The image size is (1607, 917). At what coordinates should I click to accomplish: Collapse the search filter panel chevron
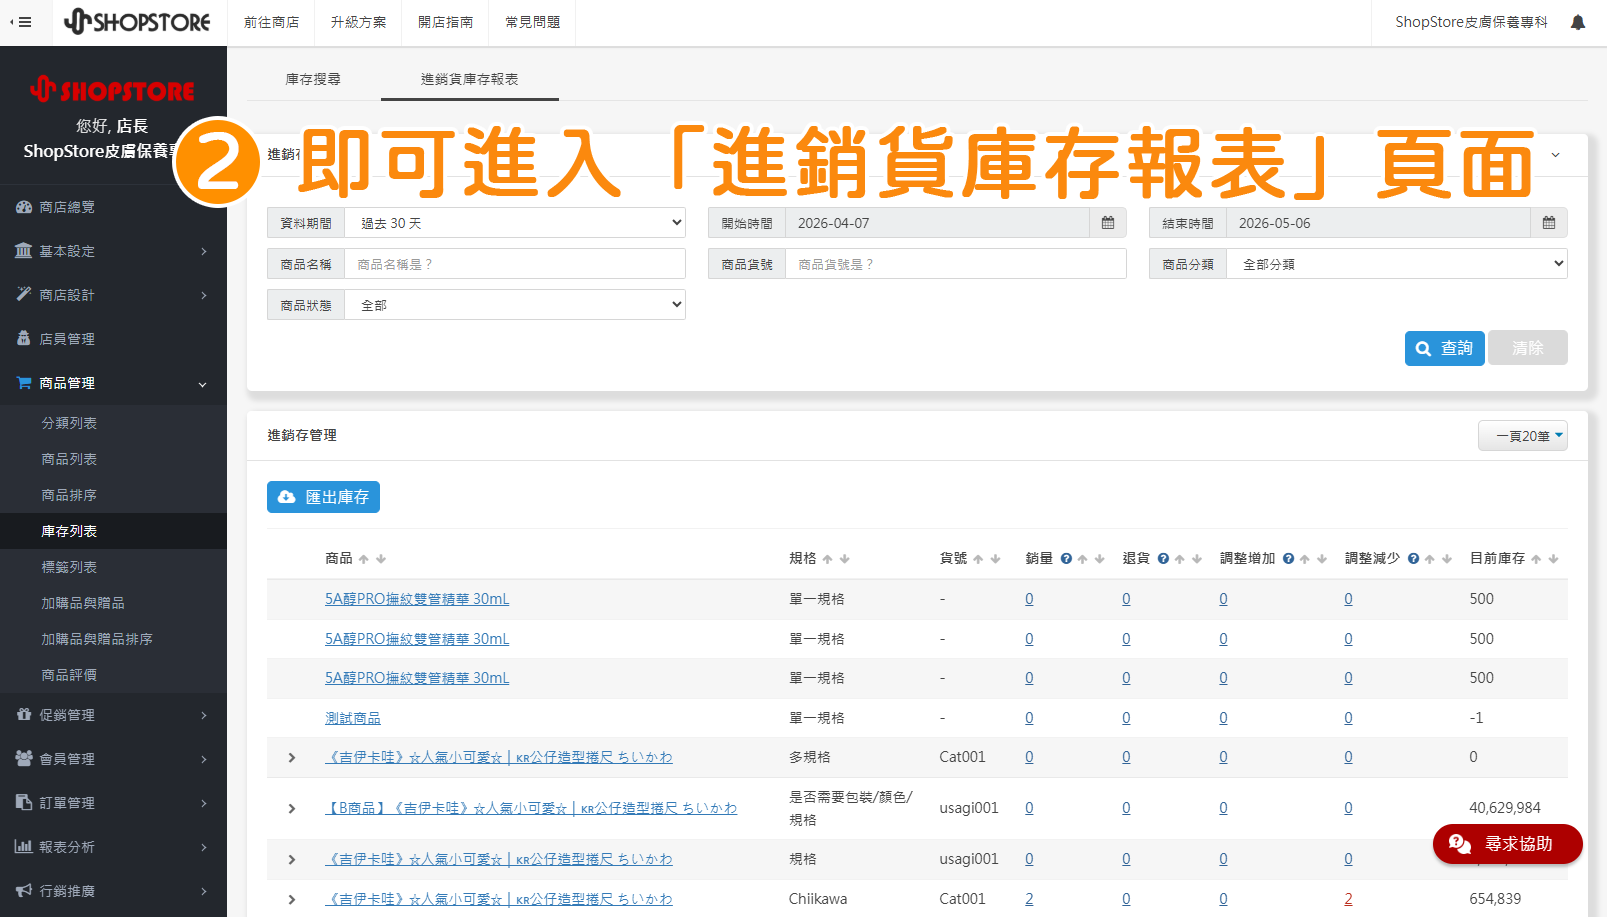coord(1555,155)
